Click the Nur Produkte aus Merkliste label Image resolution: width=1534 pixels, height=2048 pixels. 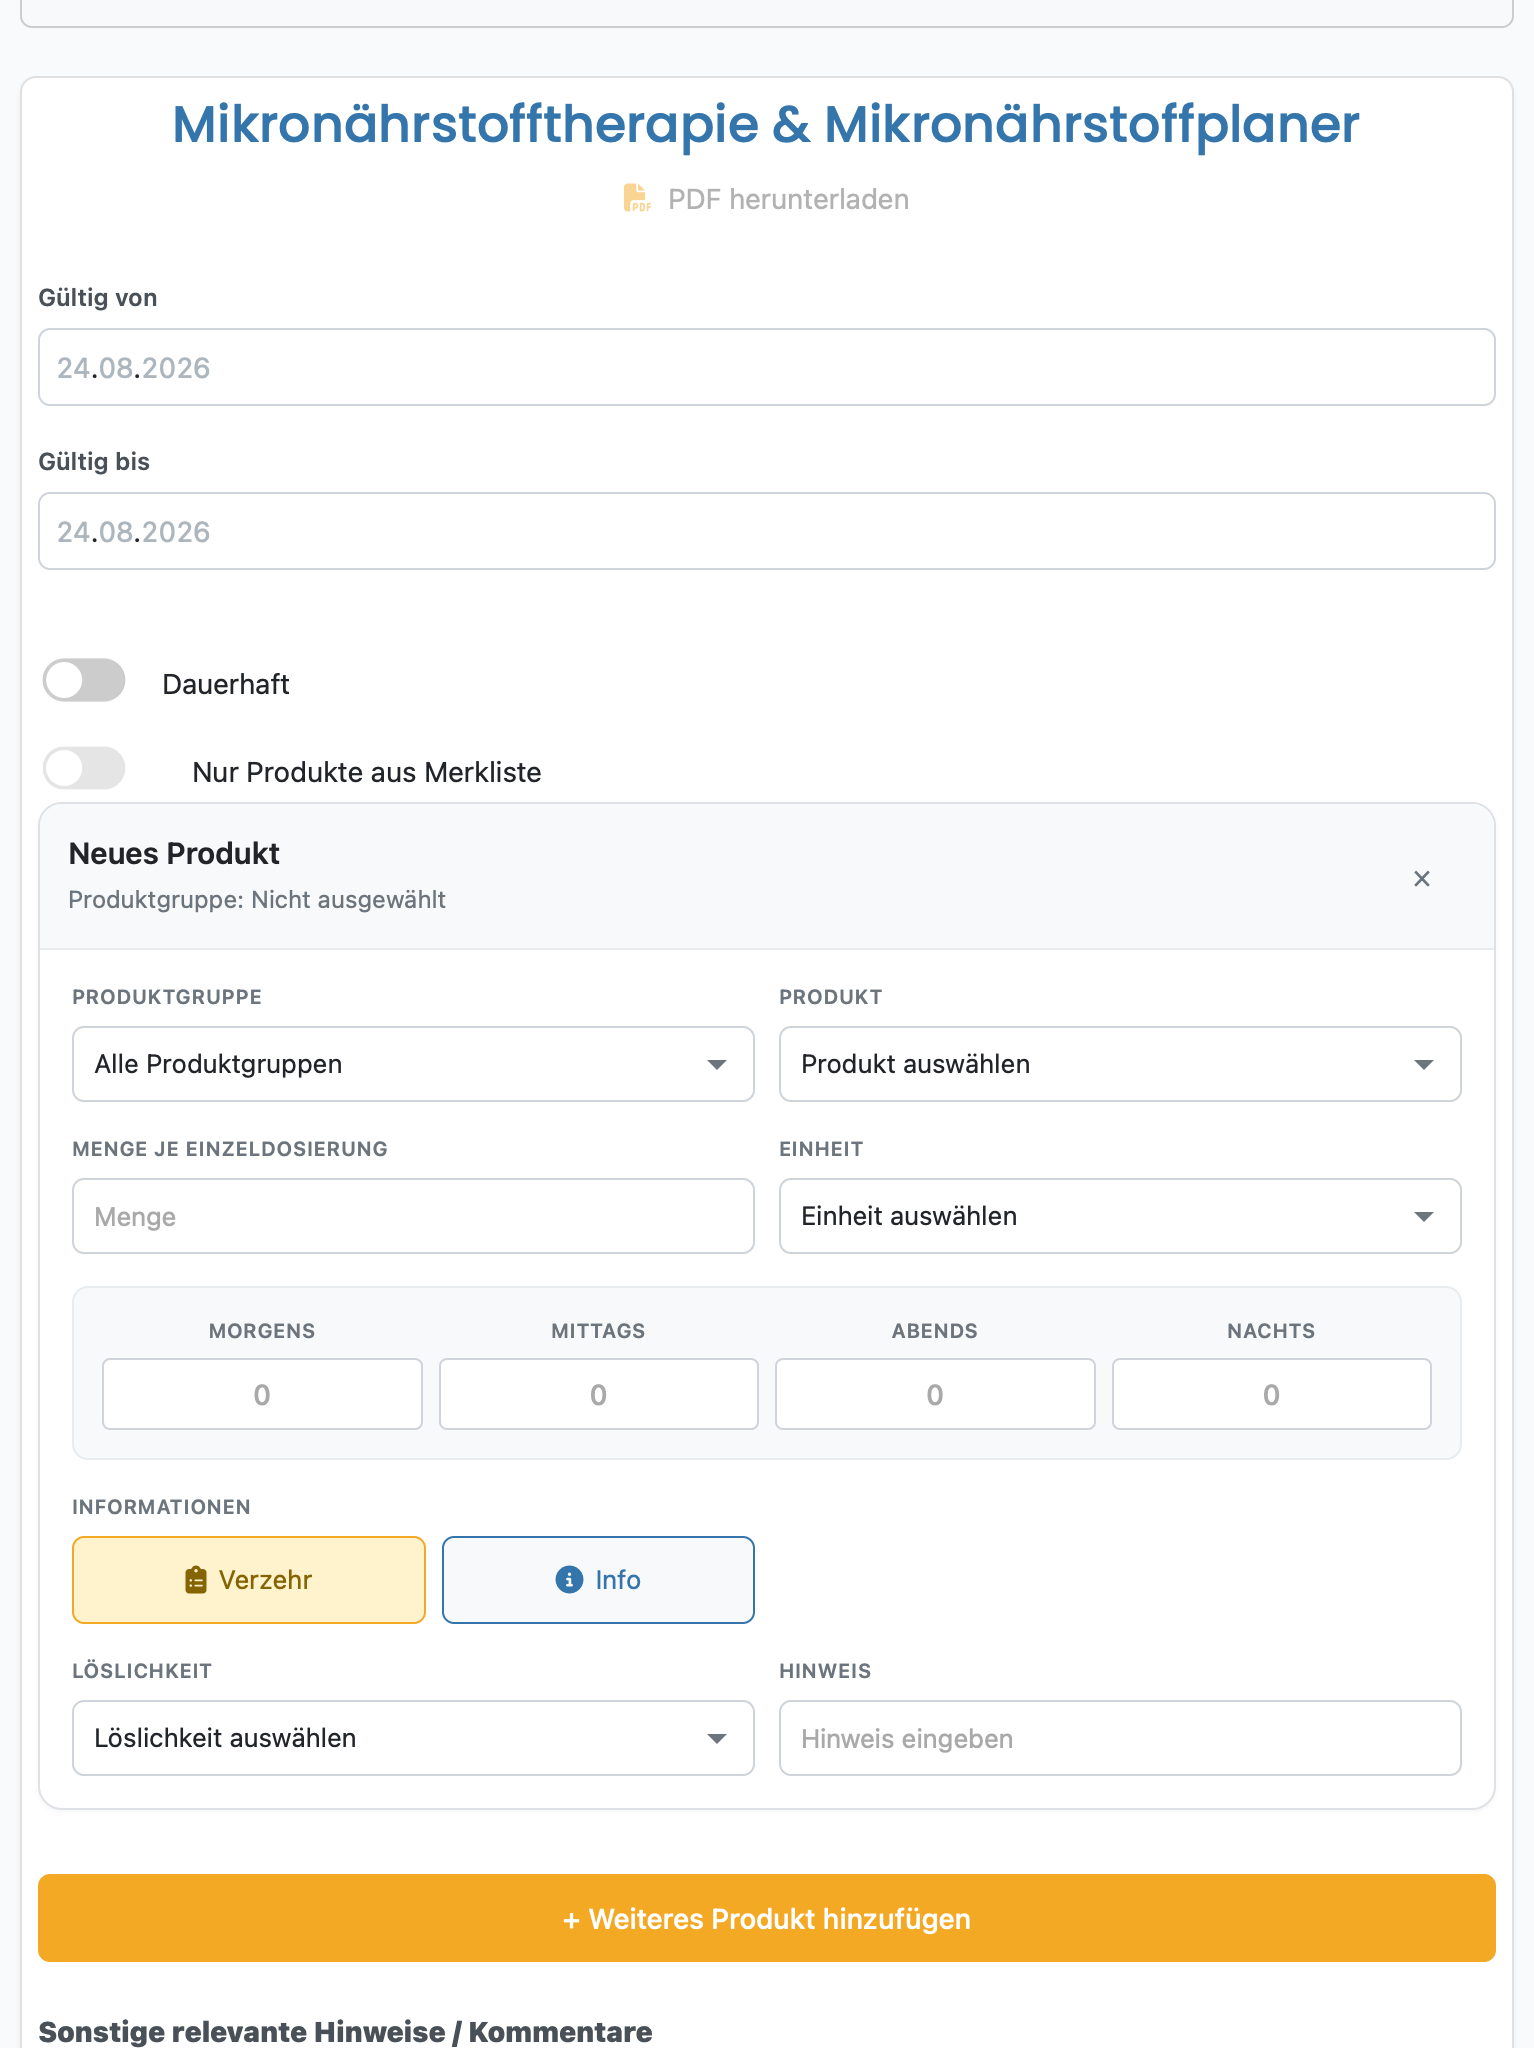[x=367, y=772]
